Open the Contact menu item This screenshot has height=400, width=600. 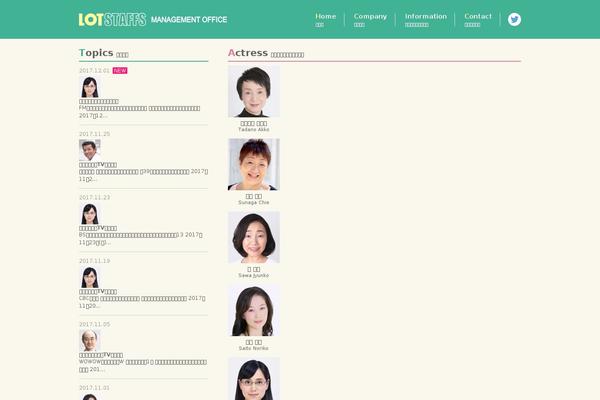[478, 20]
